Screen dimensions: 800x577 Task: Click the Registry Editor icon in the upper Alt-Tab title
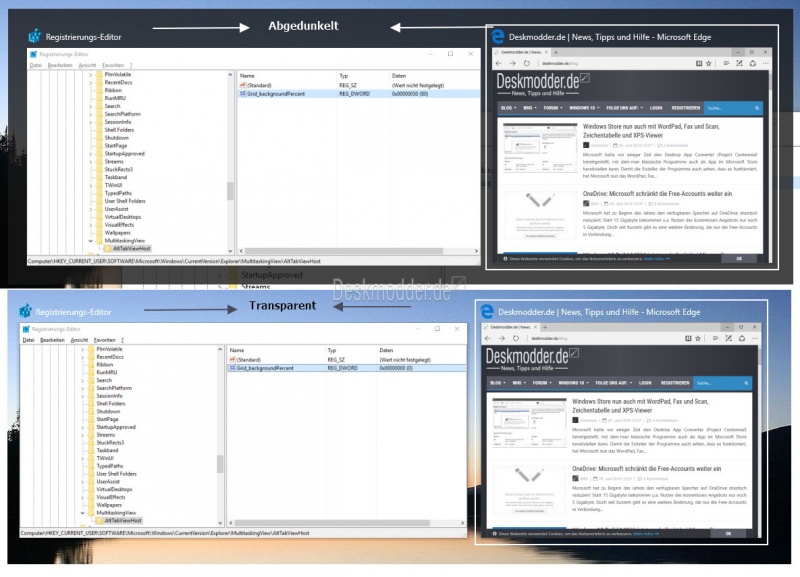click(37, 37)
